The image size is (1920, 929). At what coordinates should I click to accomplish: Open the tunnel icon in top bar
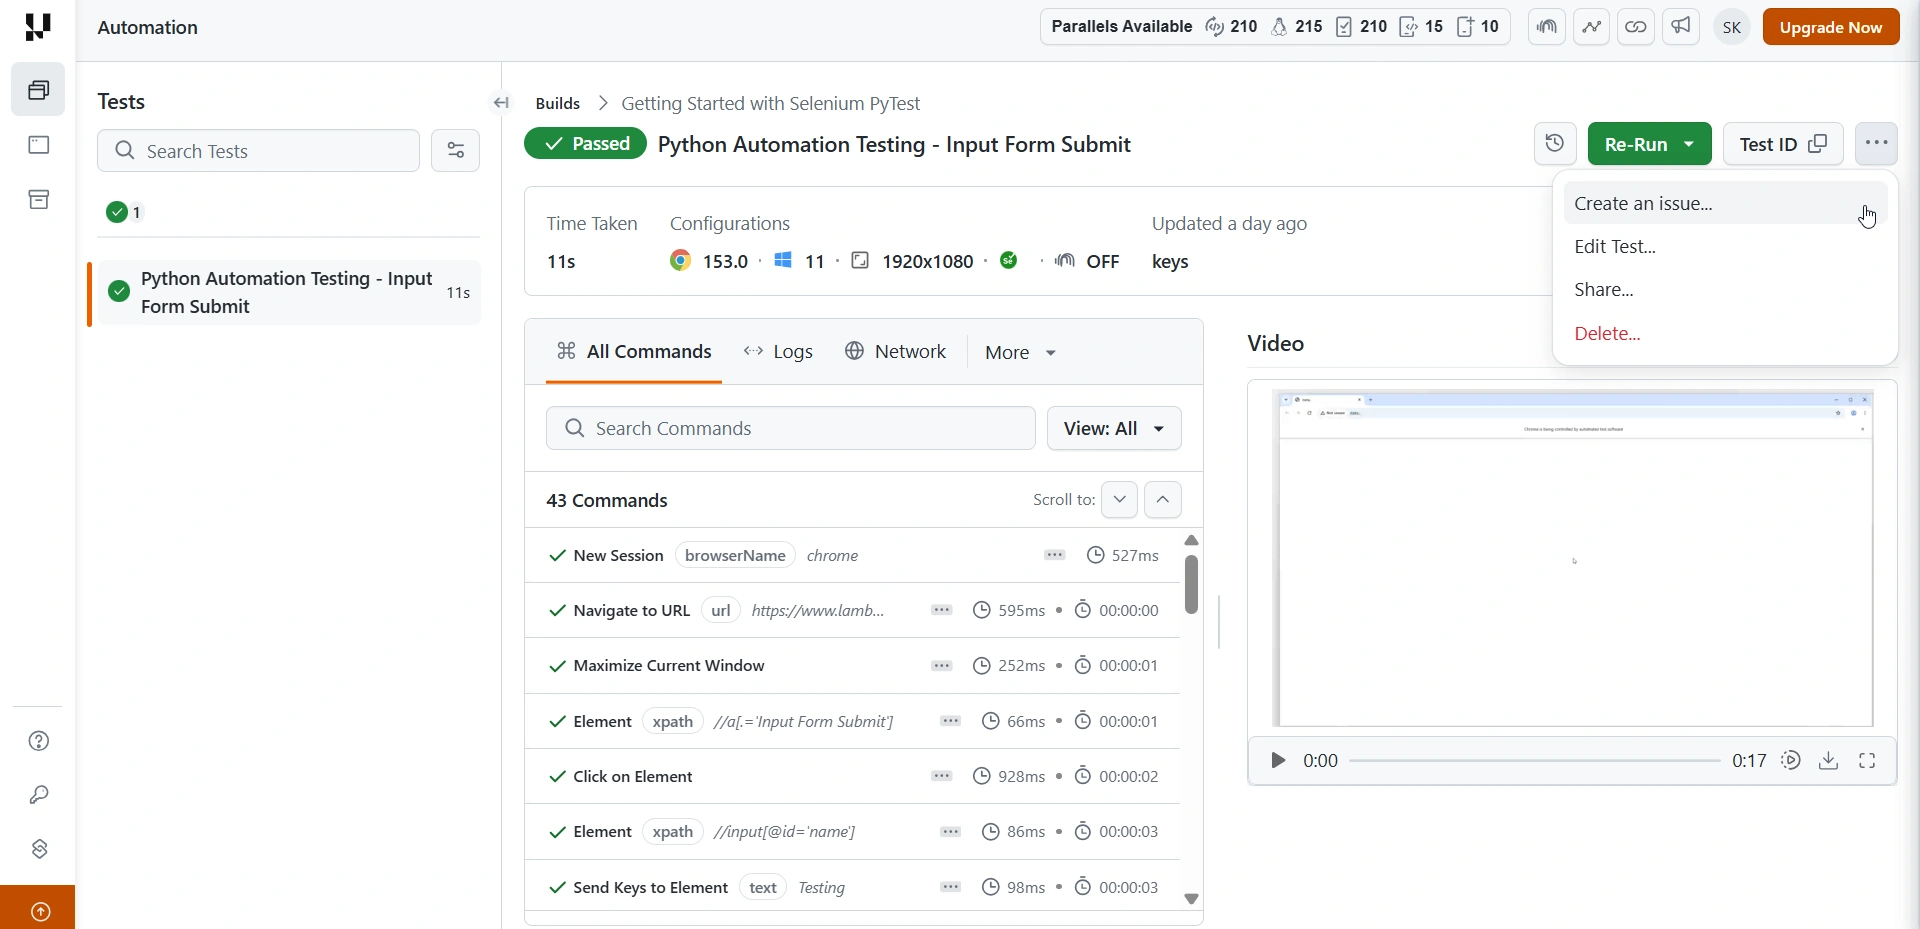[x=1547, y=27]
